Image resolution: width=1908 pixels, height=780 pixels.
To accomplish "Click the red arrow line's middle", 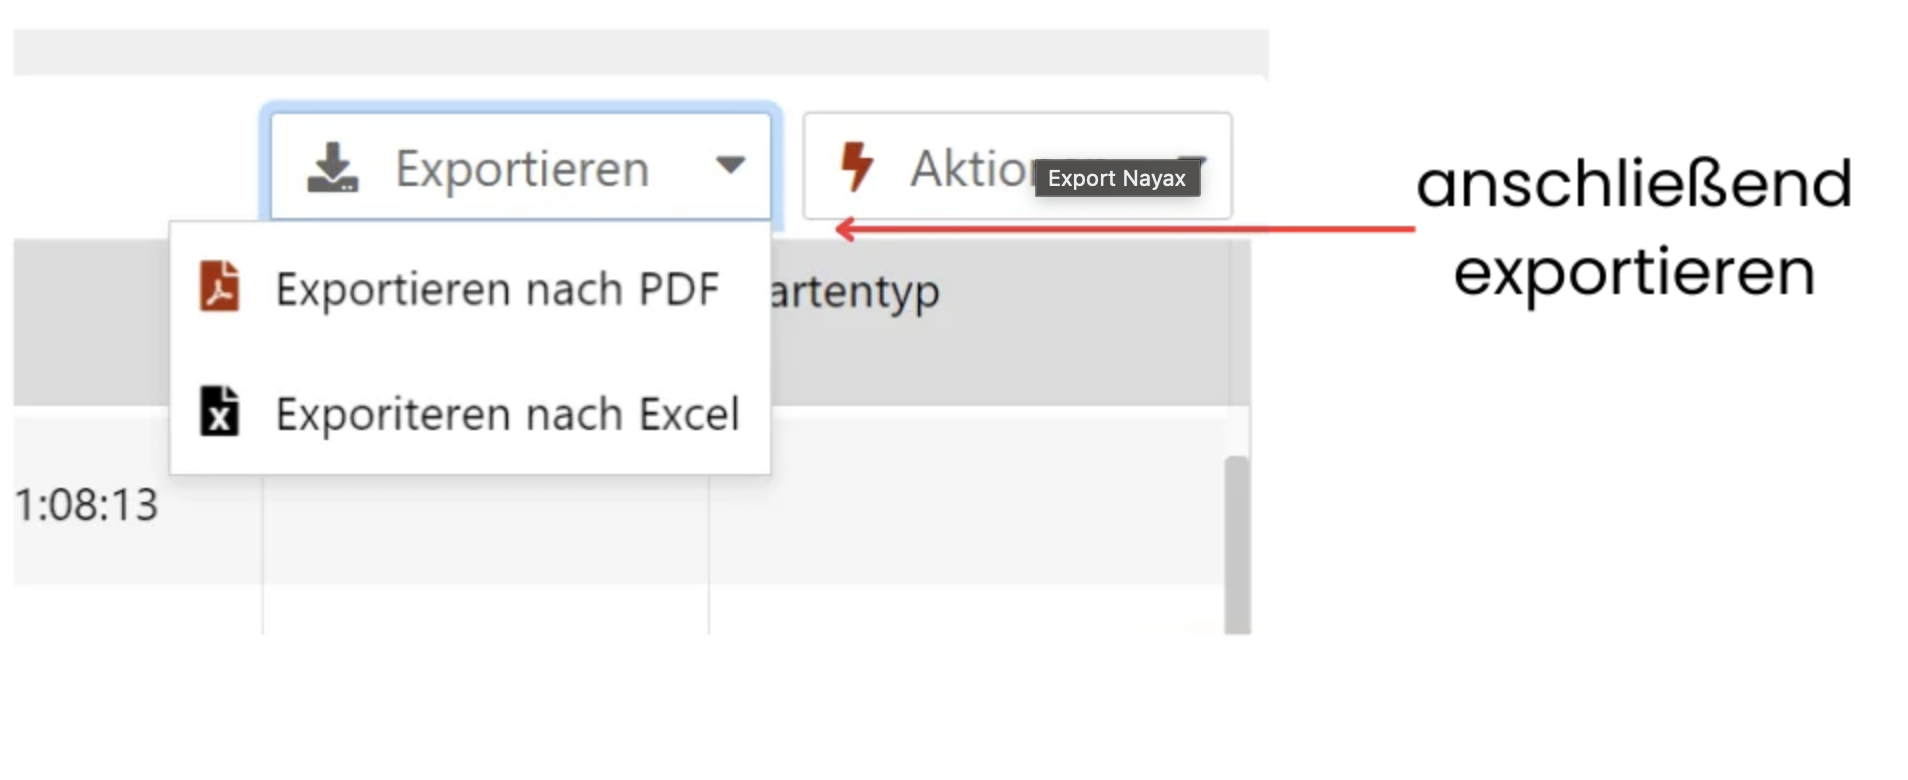I will click(1125, 229).
